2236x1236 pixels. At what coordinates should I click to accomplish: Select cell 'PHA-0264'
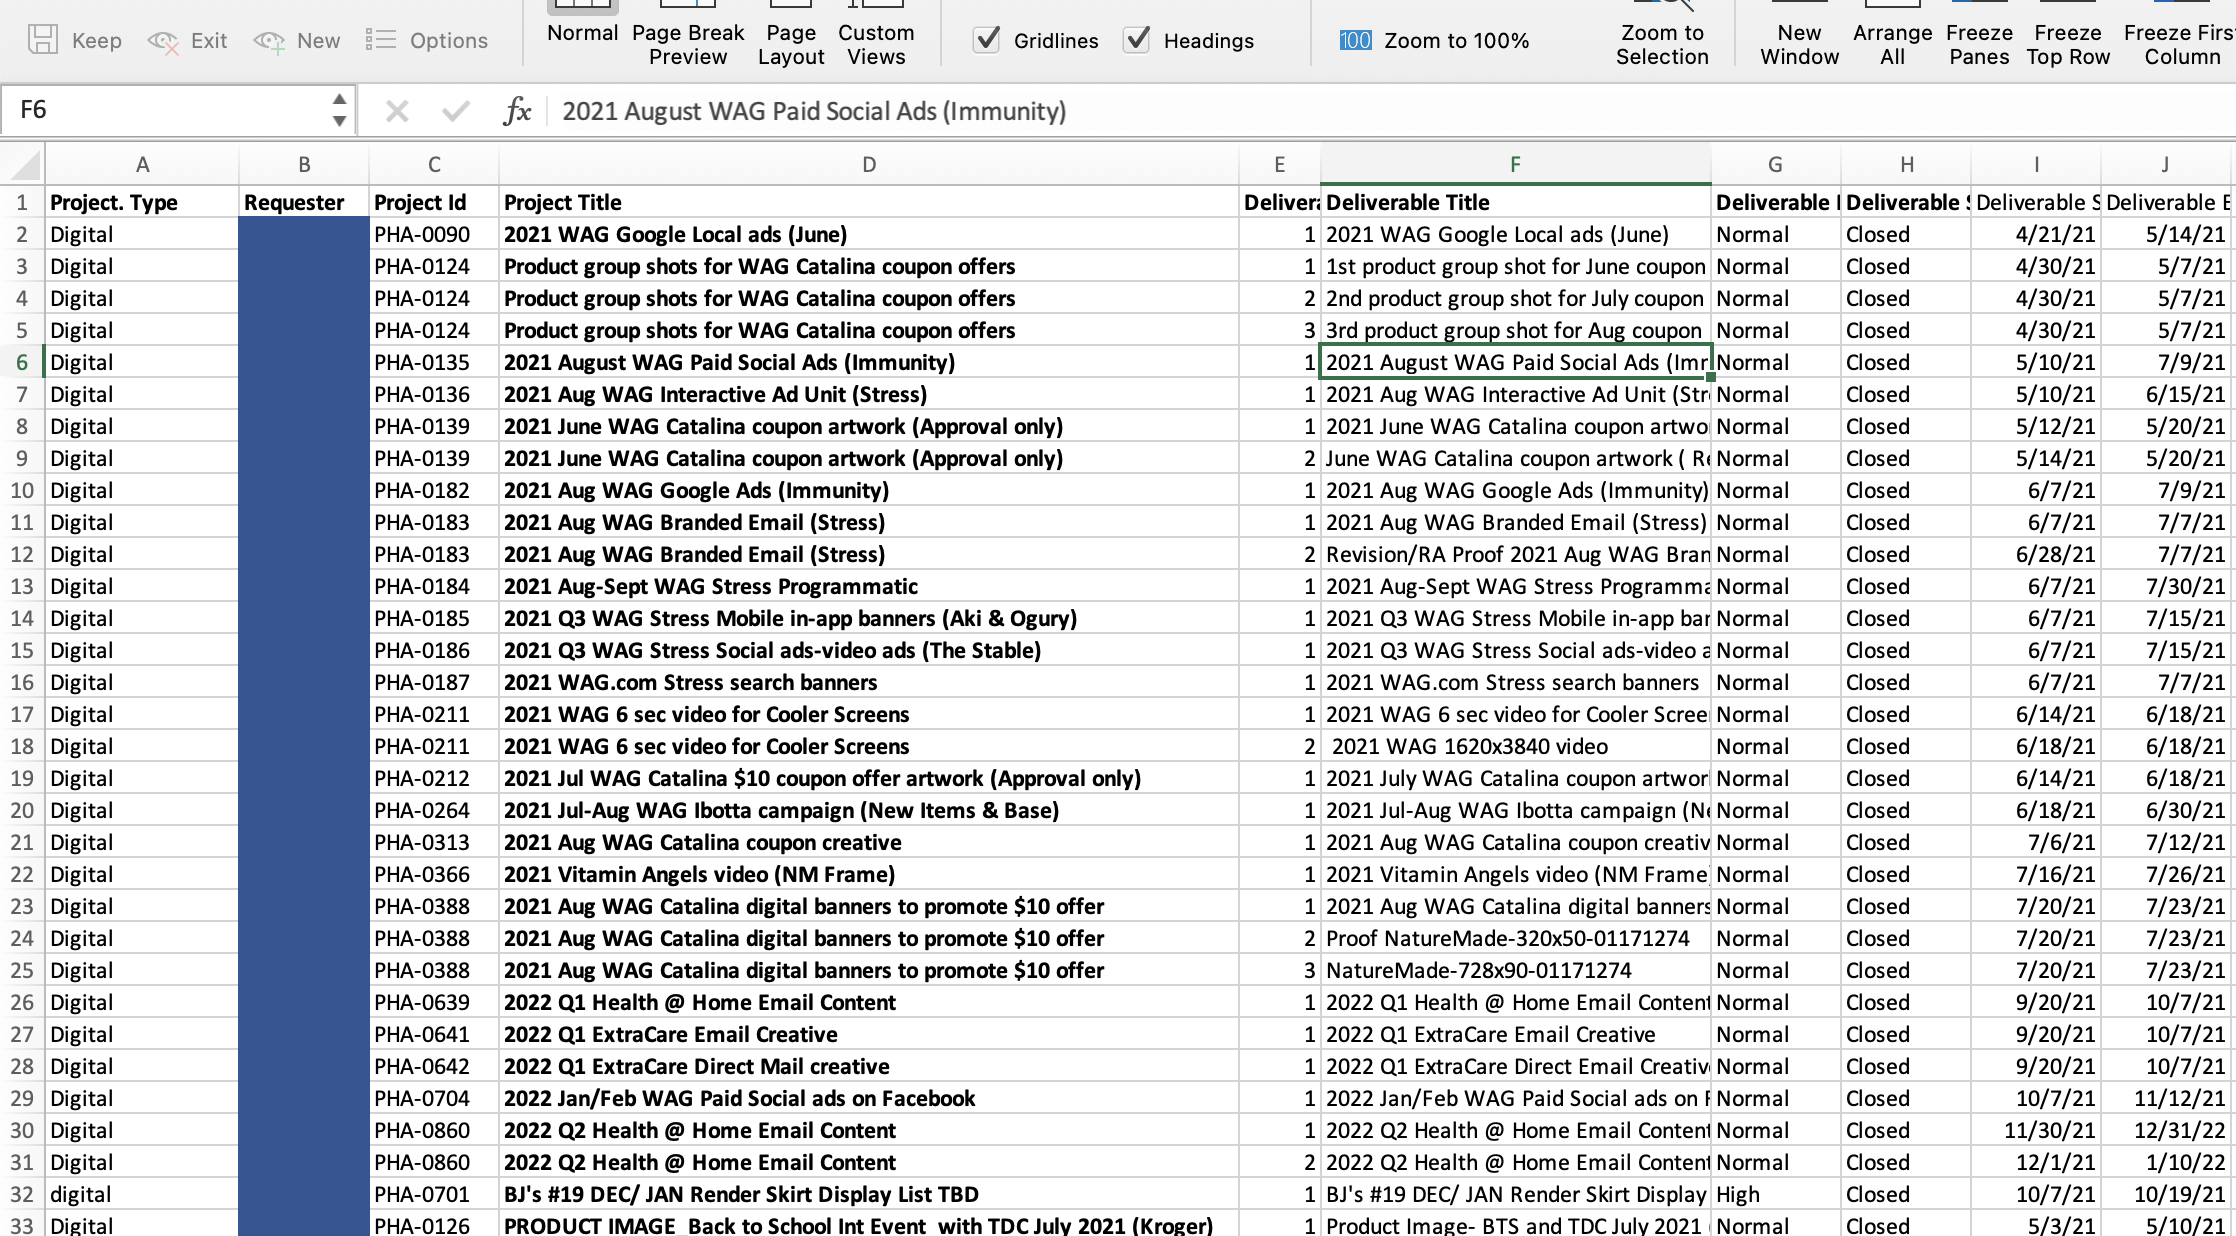click(434, 810)
